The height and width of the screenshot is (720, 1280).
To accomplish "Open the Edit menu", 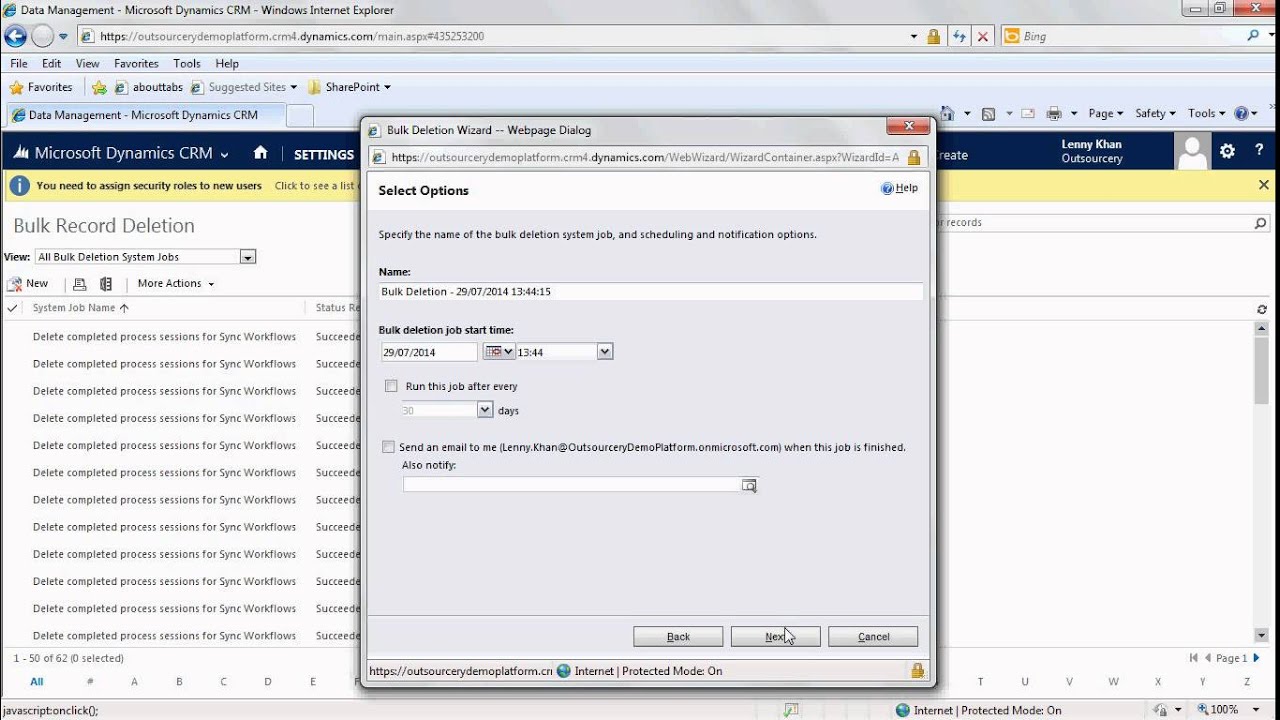I will [x=52, y=63].
